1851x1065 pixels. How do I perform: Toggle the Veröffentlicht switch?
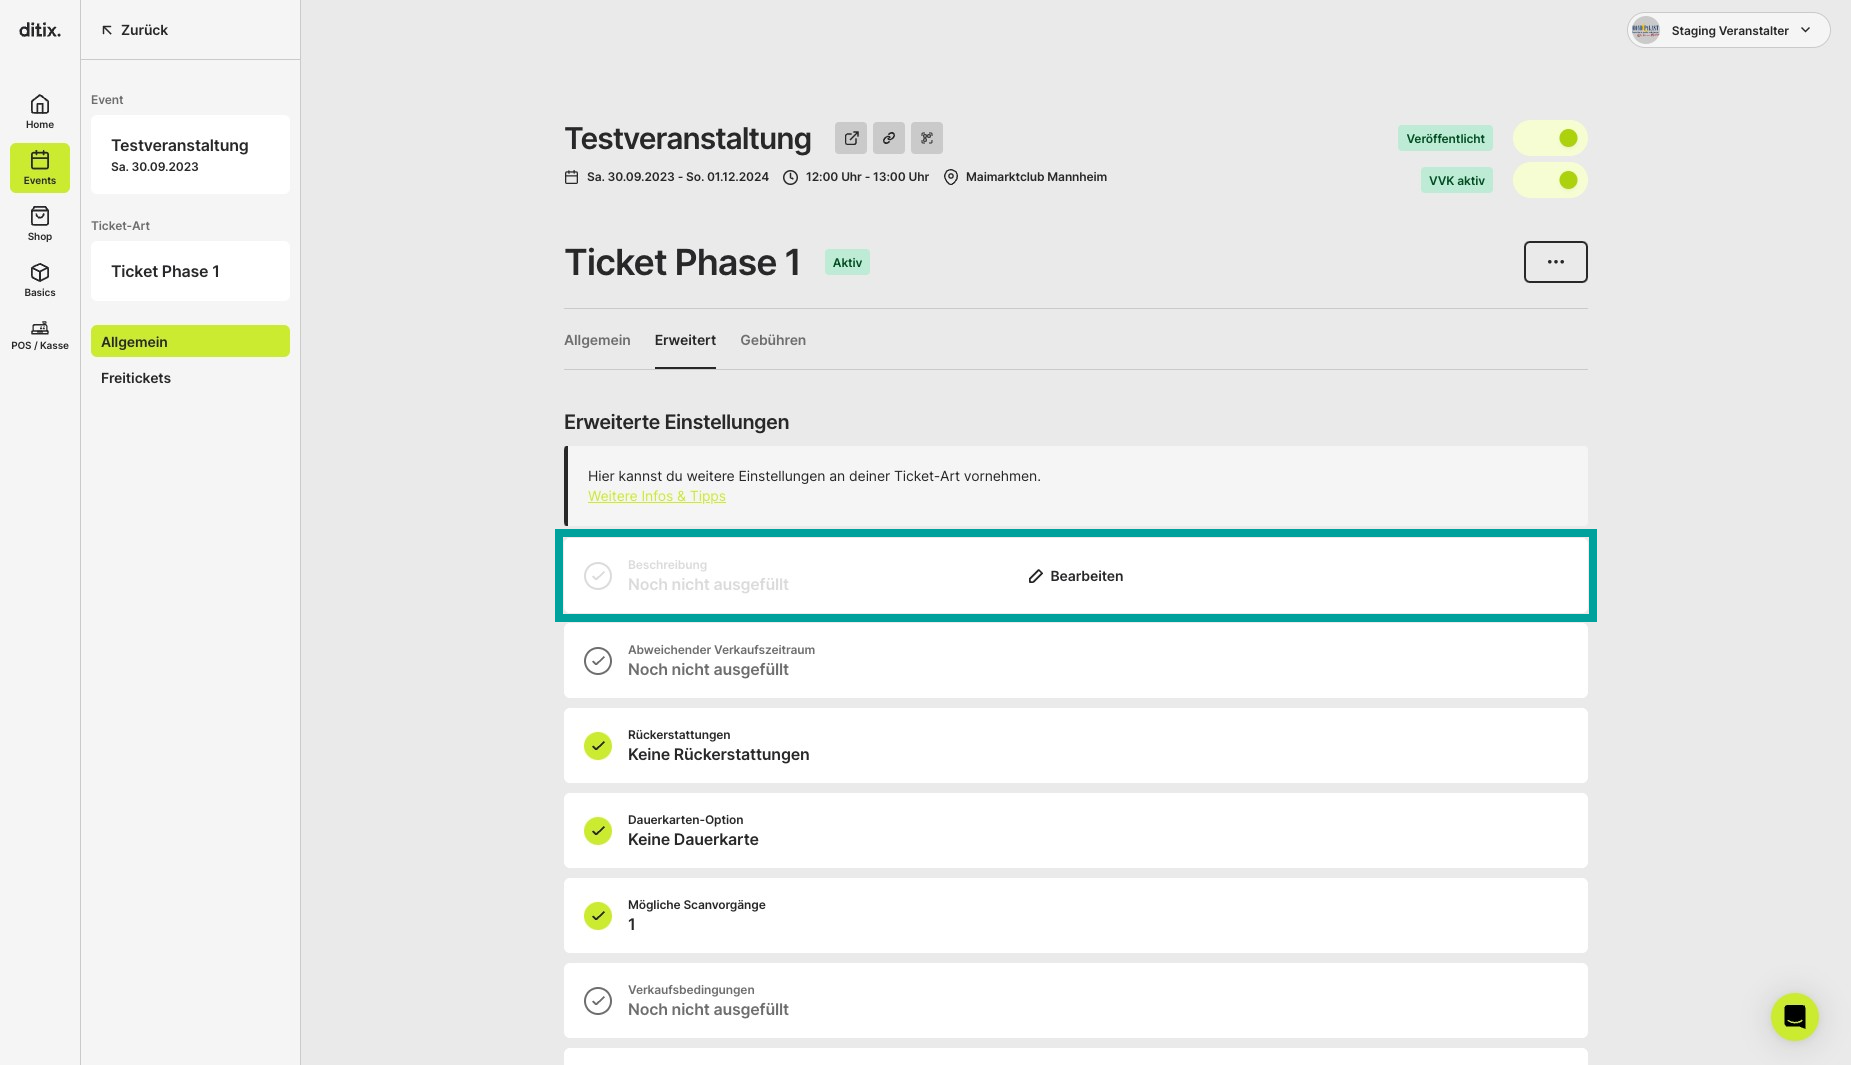pyautogui.click(x=1550, y=138)
